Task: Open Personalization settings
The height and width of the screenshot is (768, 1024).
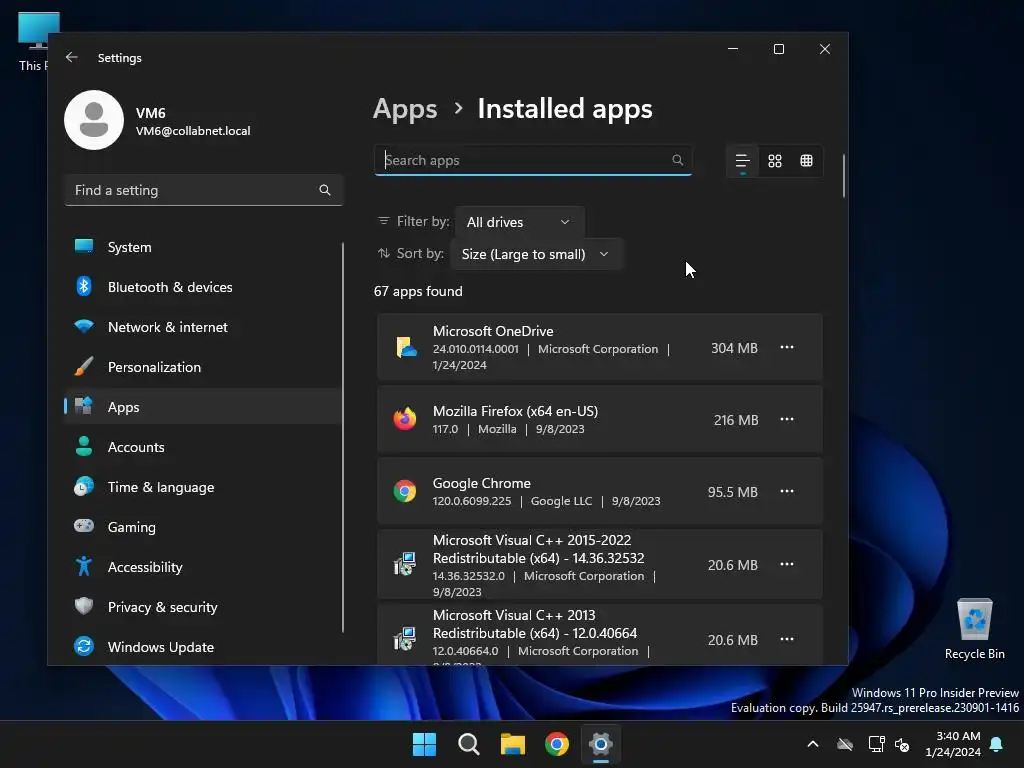Action: click(203, 366)
